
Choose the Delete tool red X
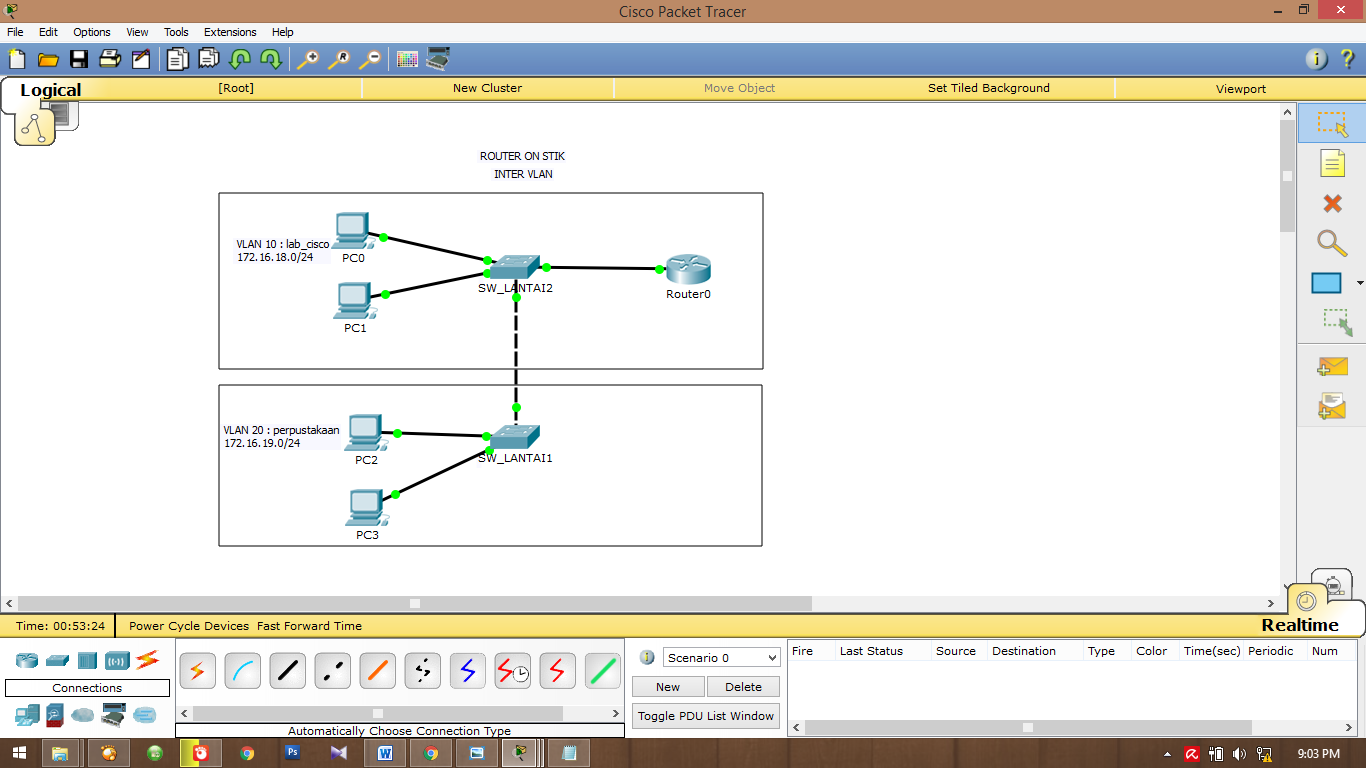click(1331, 203)
